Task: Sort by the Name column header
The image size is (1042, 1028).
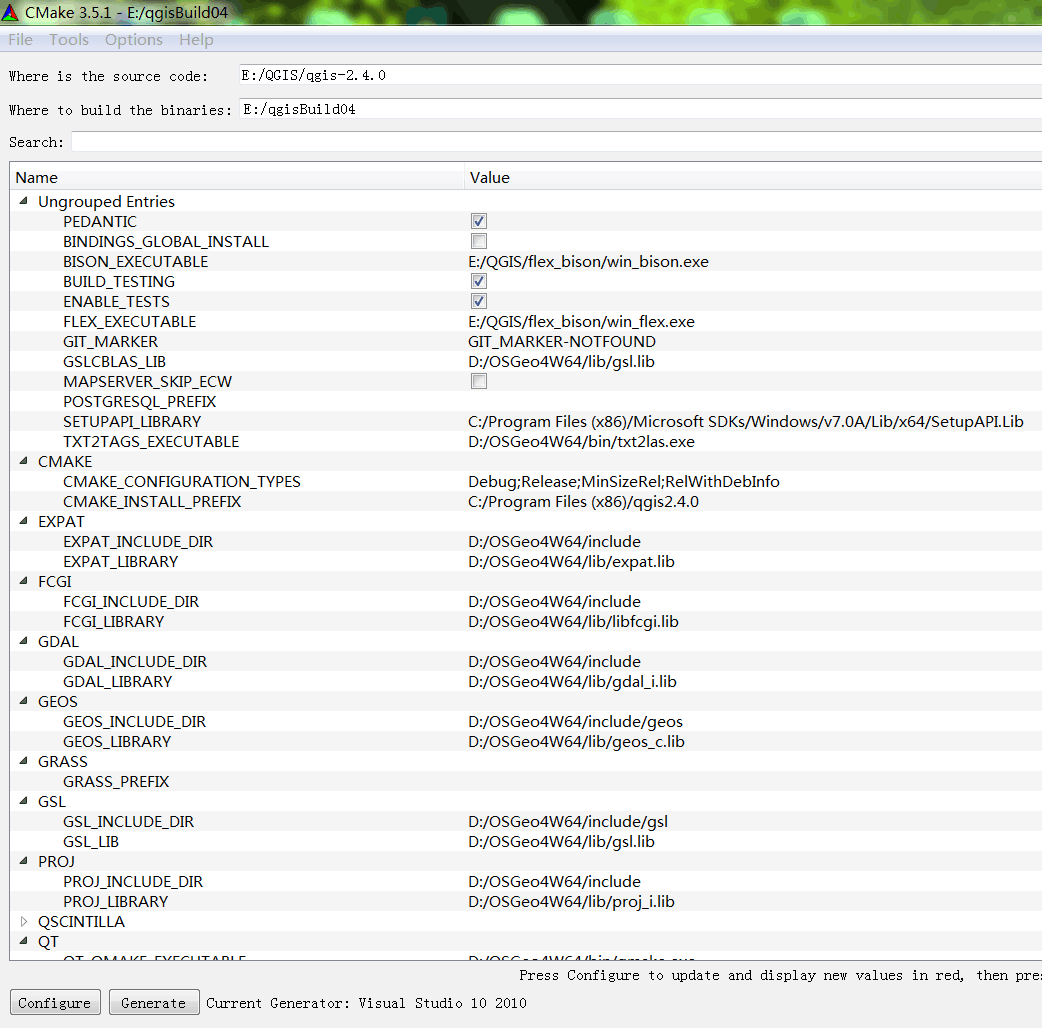Action: [237, 178]
